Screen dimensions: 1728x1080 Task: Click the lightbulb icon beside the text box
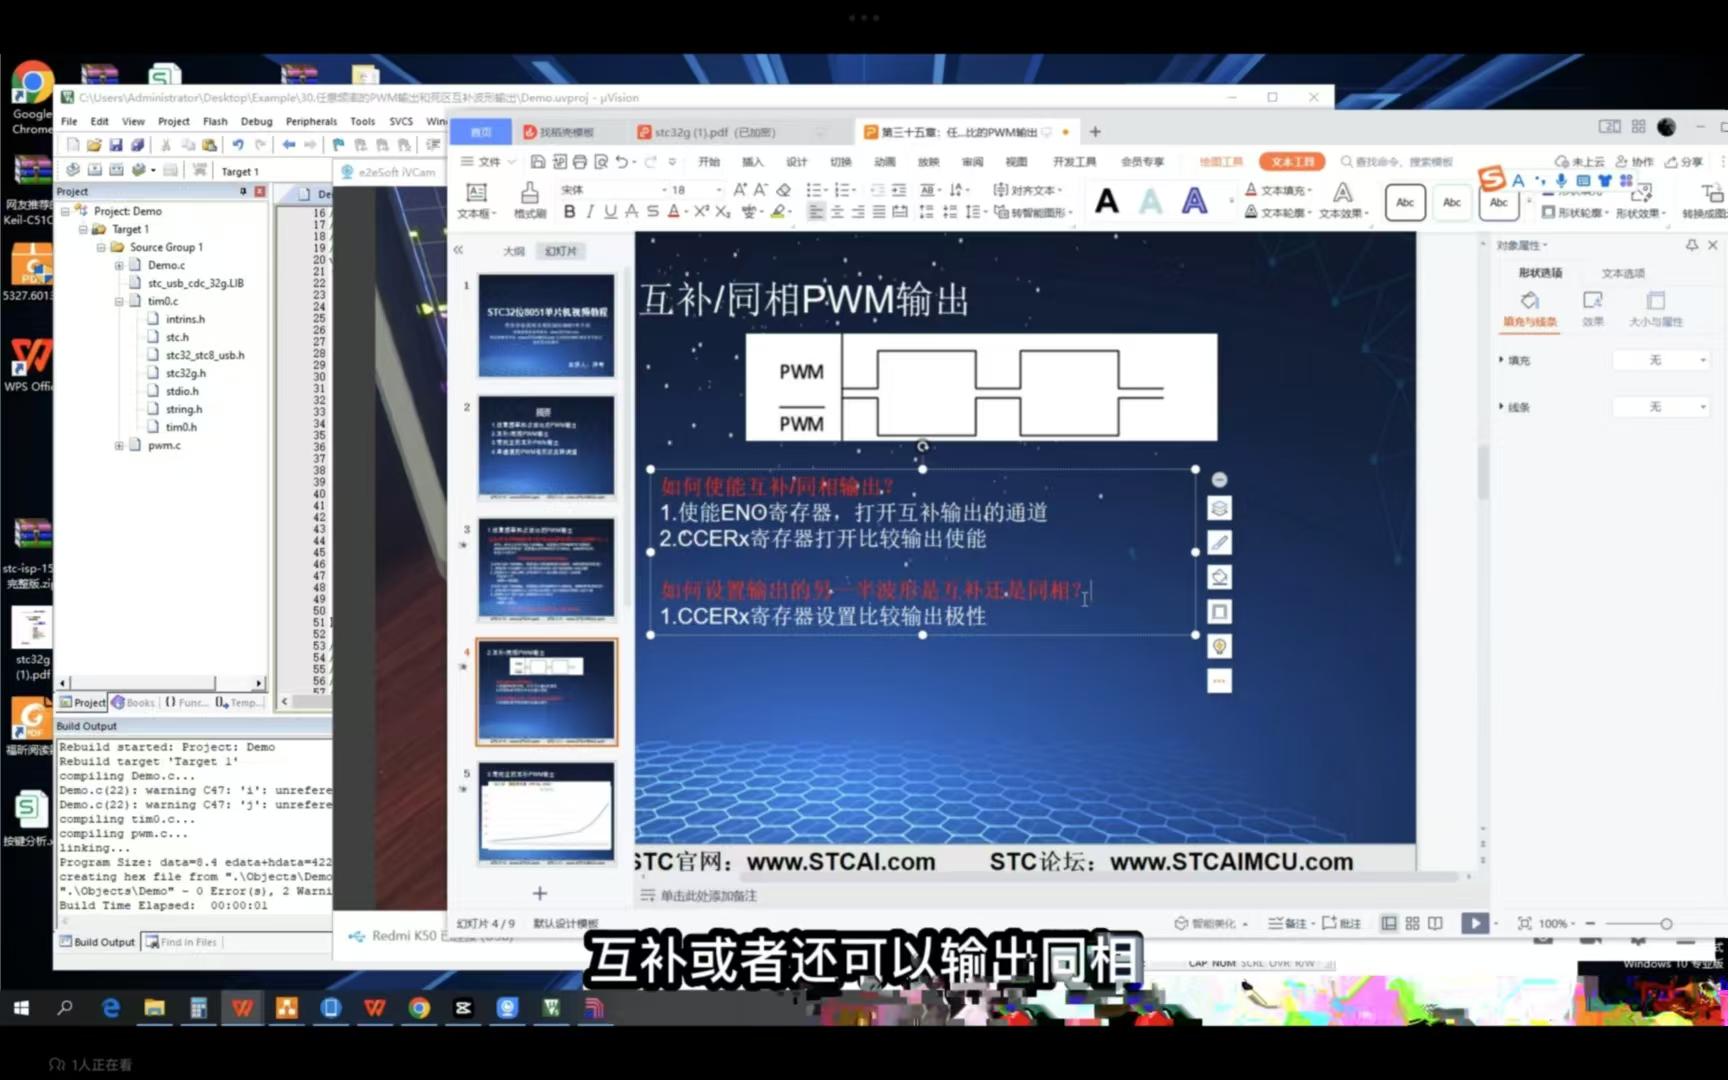1219,647
